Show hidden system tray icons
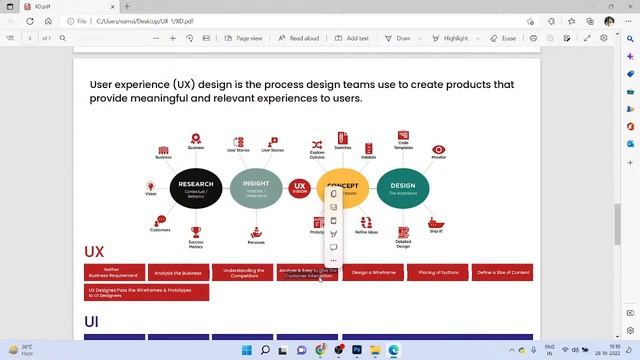The image size is (640, 360). coord(511,350)
